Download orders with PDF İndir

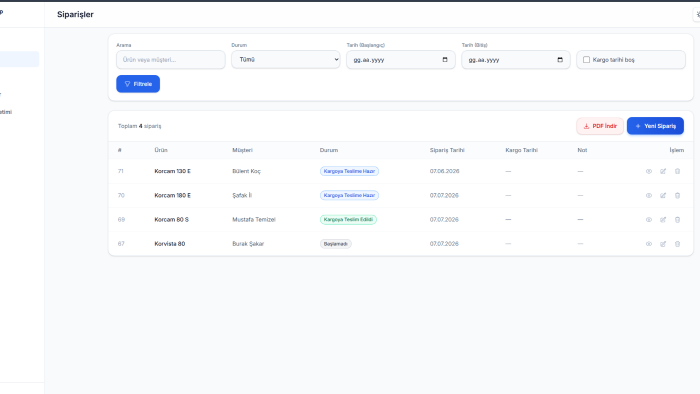pos(600,126)
